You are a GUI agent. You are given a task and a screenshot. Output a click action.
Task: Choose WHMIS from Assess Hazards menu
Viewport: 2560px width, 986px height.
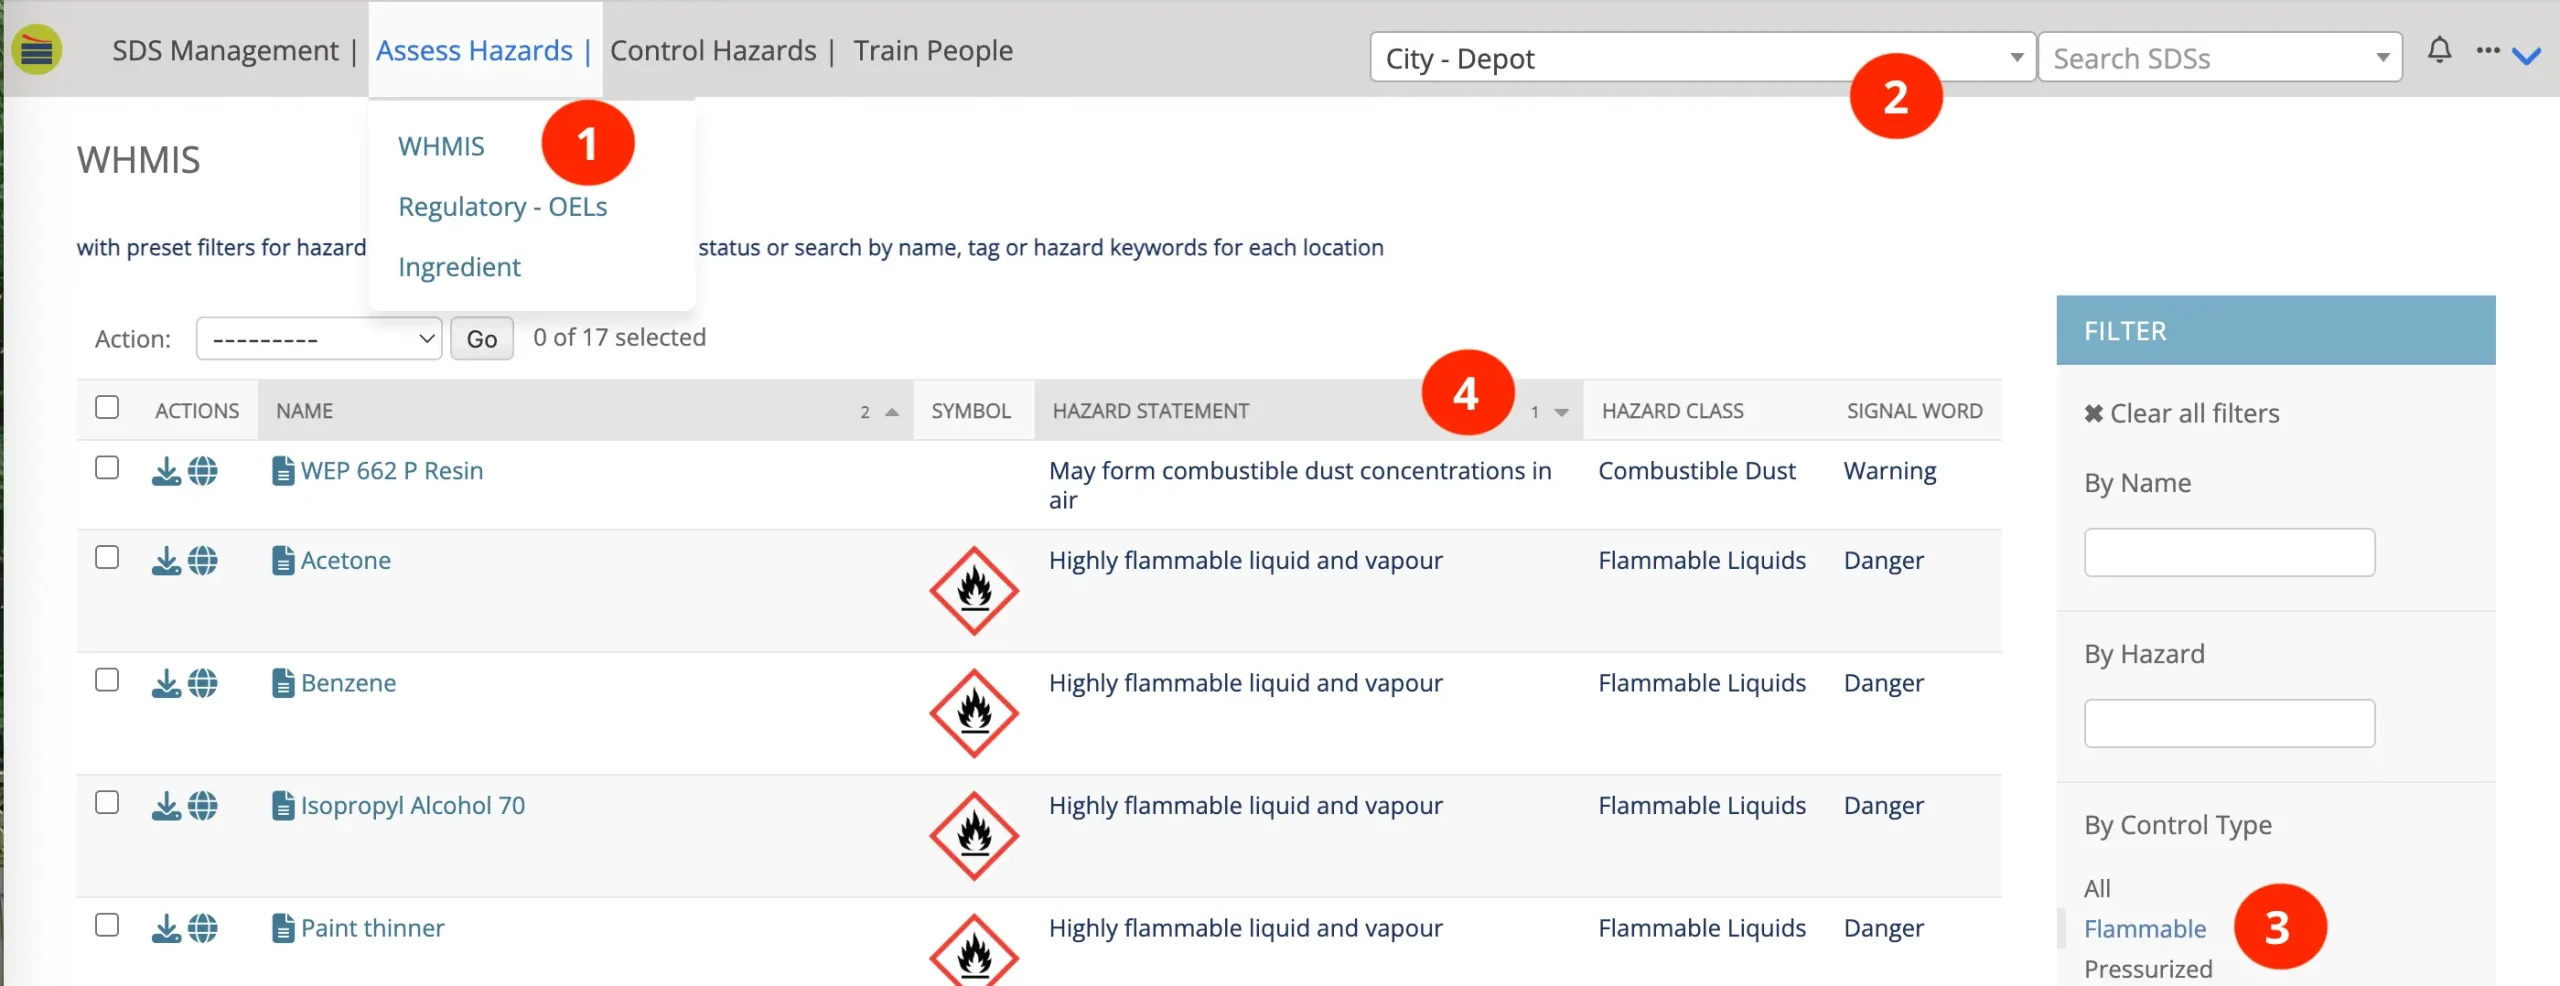click(x=441, y=147)
